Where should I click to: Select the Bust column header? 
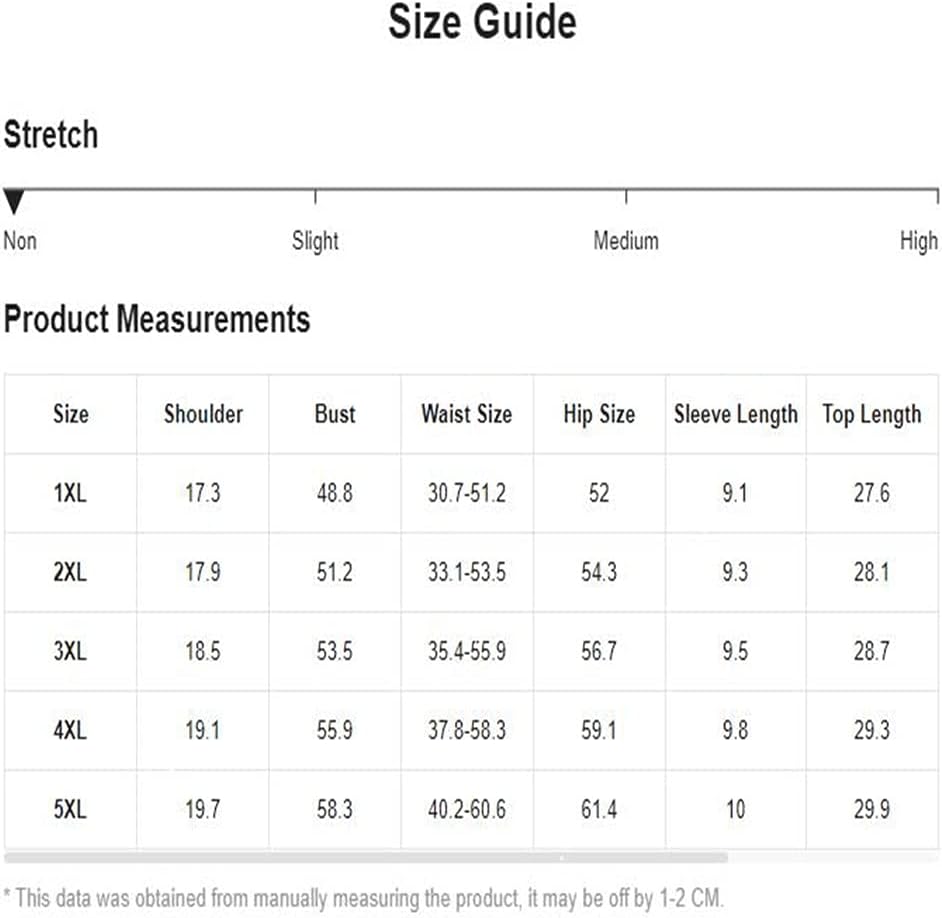tap(335, 414)
